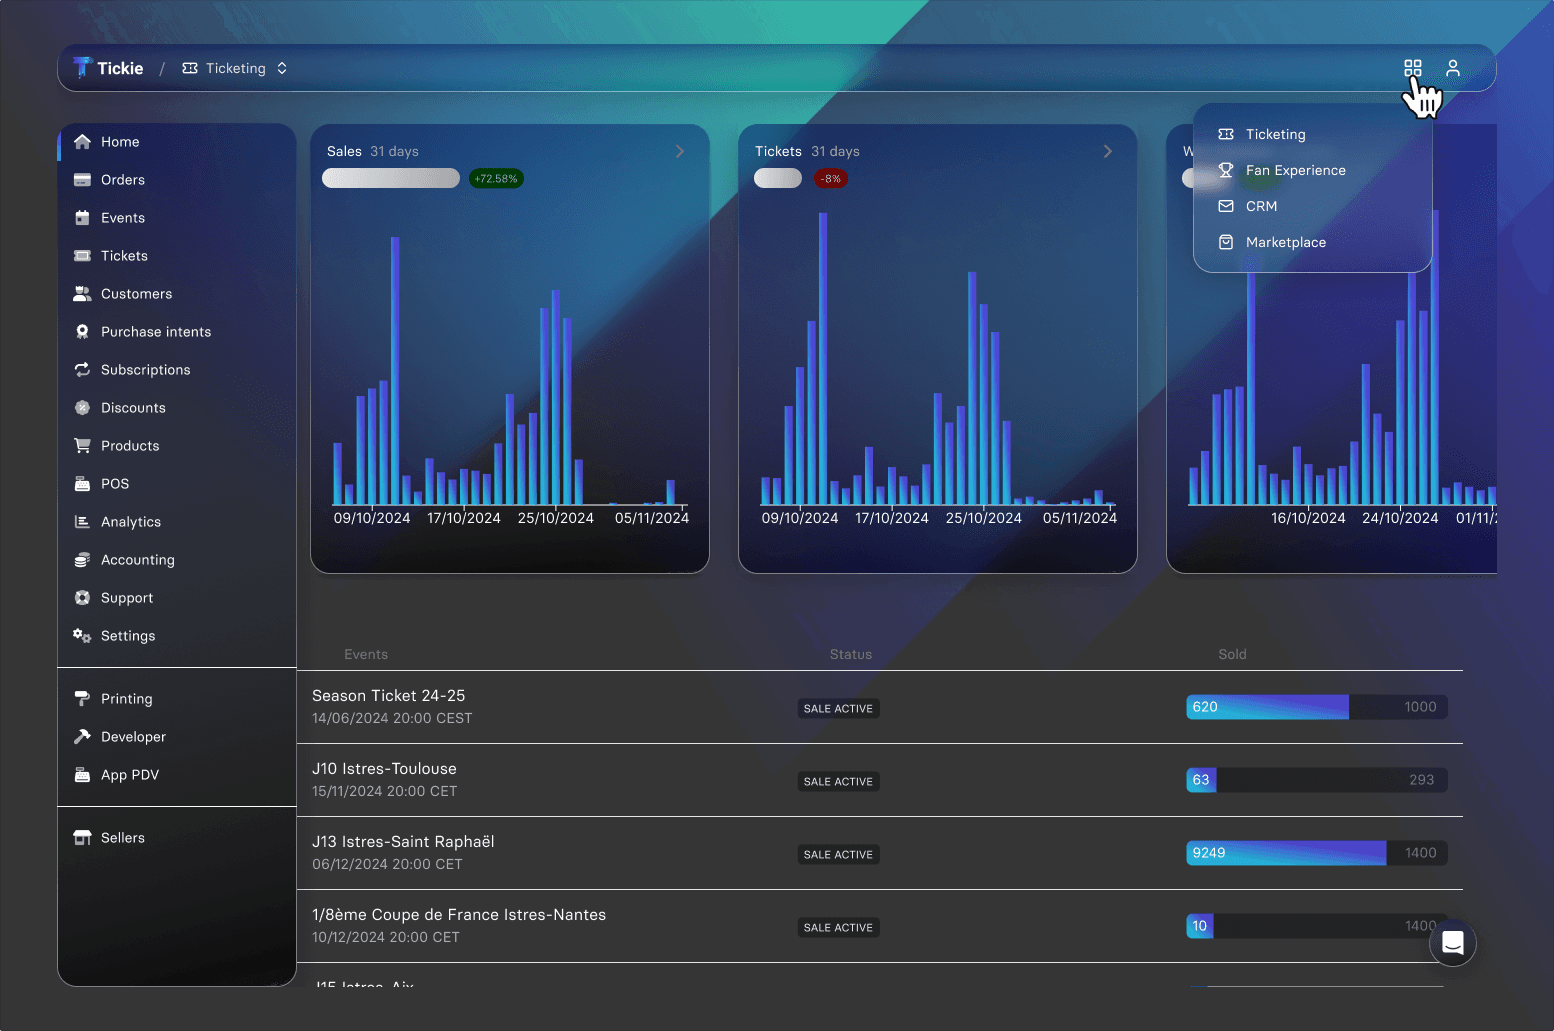The width and height of the screenshot is (1554, 1031).
Task: Click the Support lifebuoy icon
Action: (82, 598)
